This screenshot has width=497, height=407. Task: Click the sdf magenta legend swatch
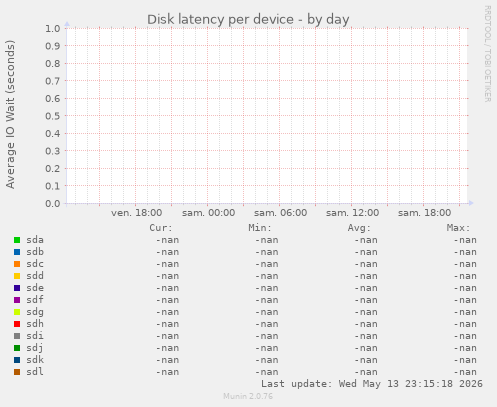point(17,300)
